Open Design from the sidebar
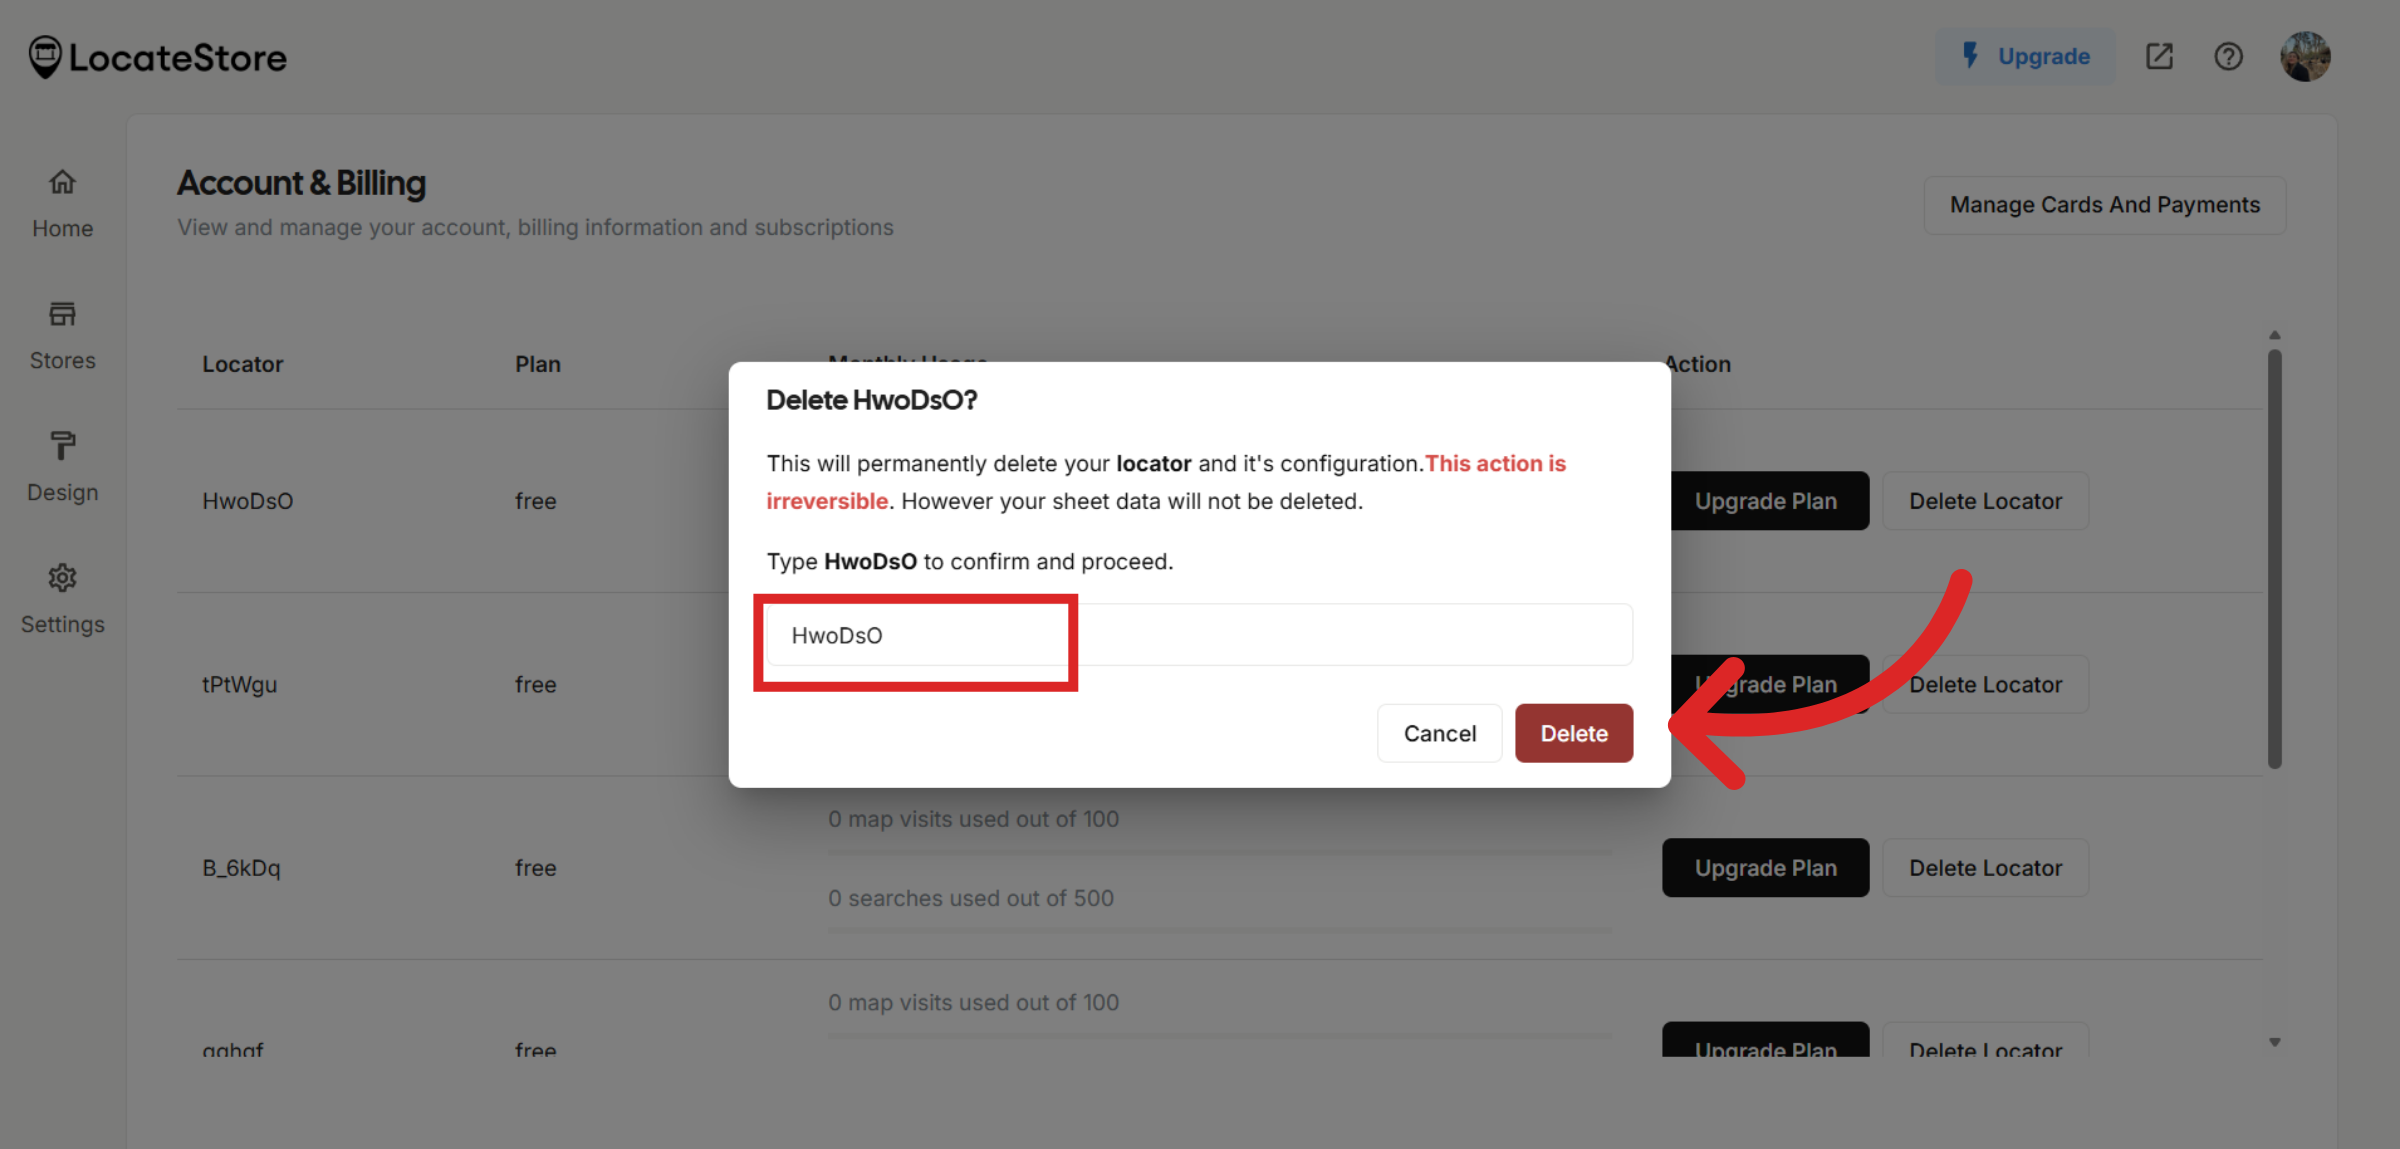 (62, 465)
